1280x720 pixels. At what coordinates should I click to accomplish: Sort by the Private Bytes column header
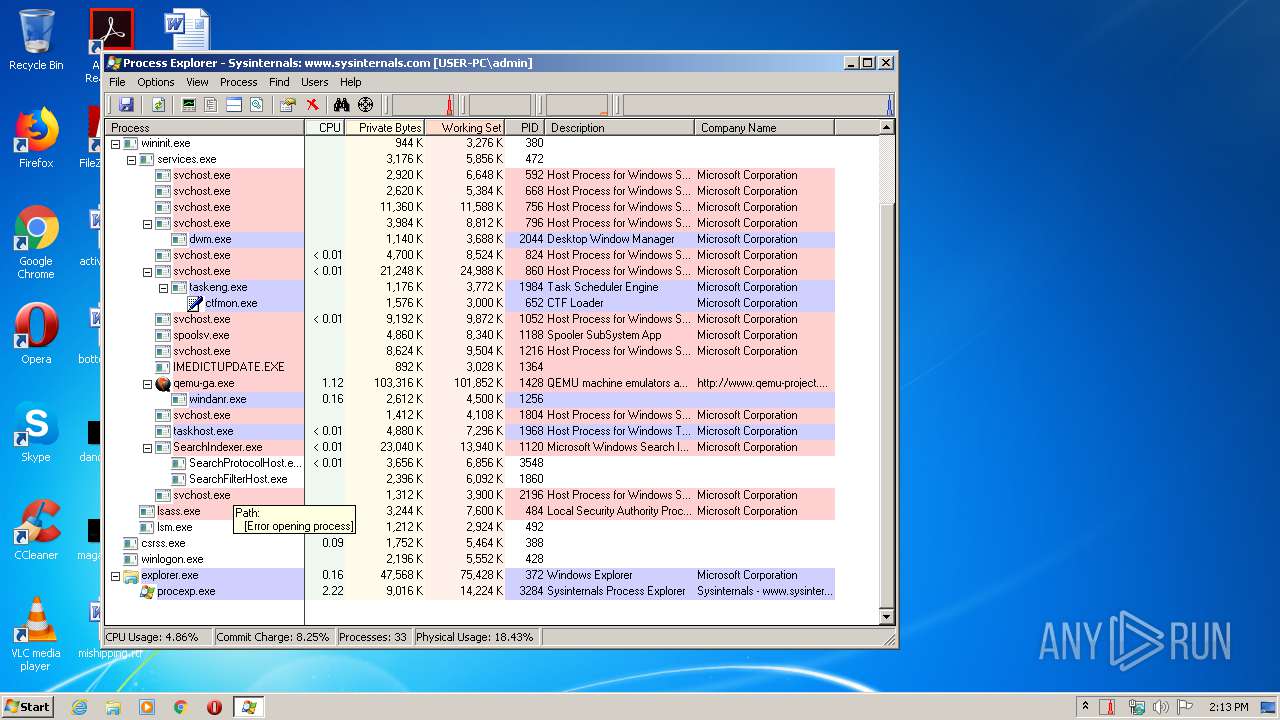(385, 127)
